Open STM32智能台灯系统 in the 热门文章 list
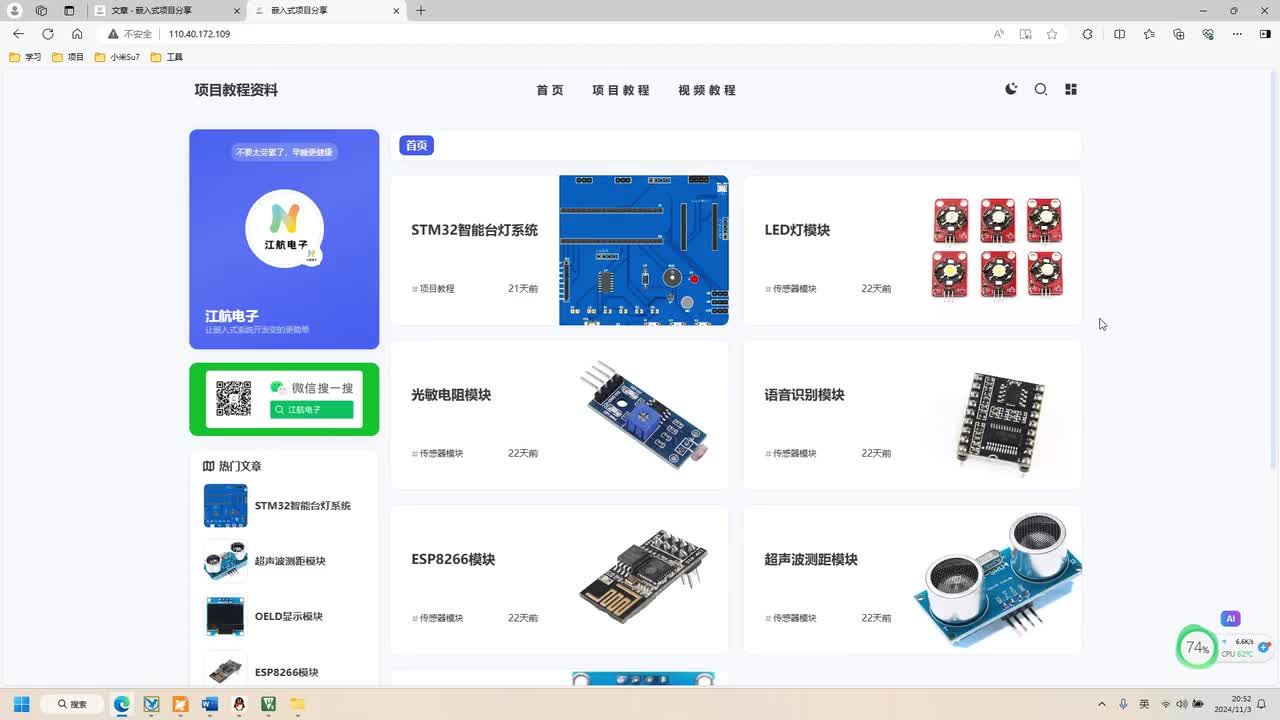1280x720 pixels. [303, 506]
